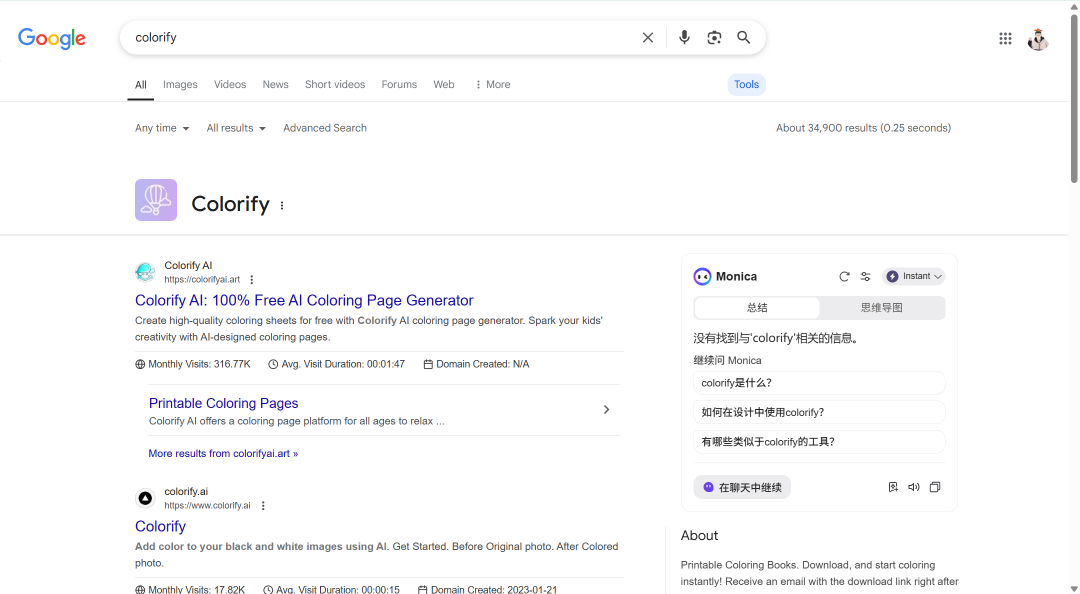This screenshot has width=1080, height=594.
Task: Open the More search categories menu
Action: [492, 84]
